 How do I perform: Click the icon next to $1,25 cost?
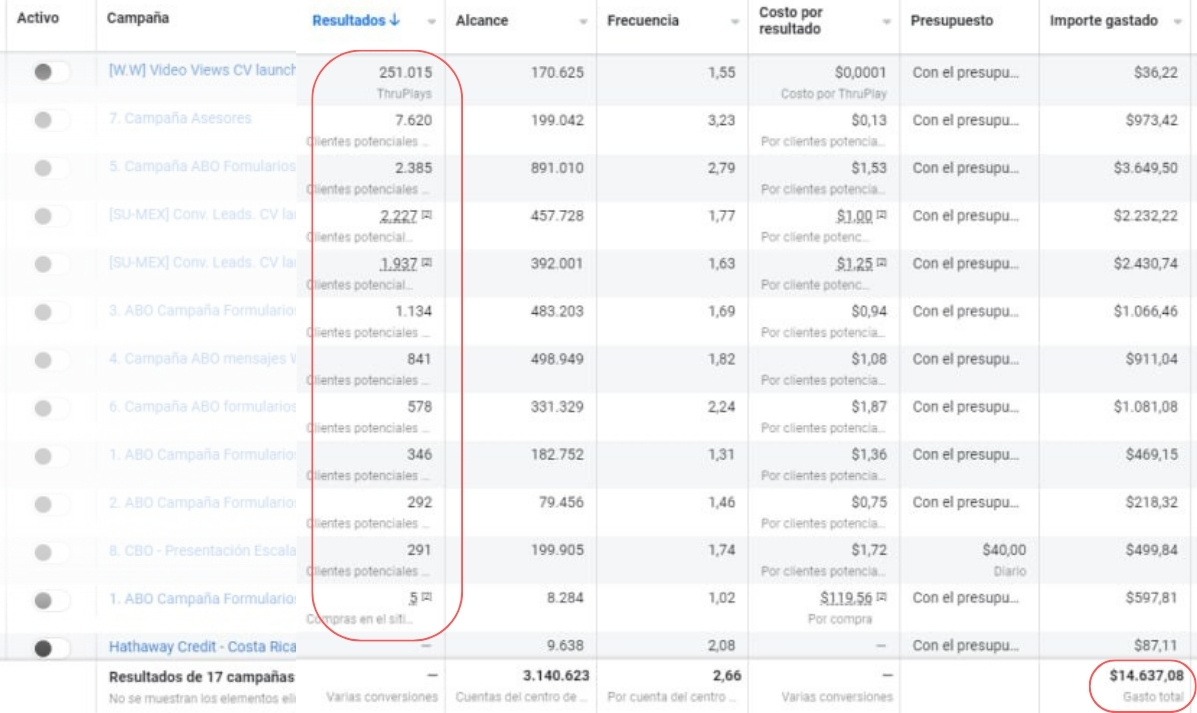click(881, 264)
